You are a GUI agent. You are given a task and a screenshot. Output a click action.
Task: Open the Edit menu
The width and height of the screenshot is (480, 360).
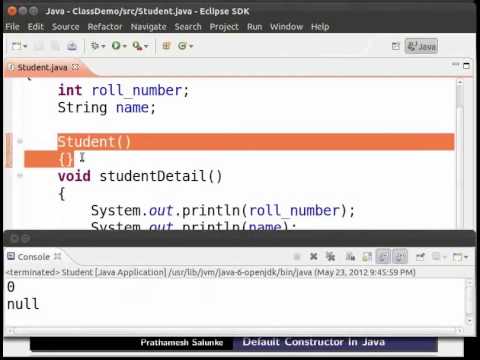36,27
